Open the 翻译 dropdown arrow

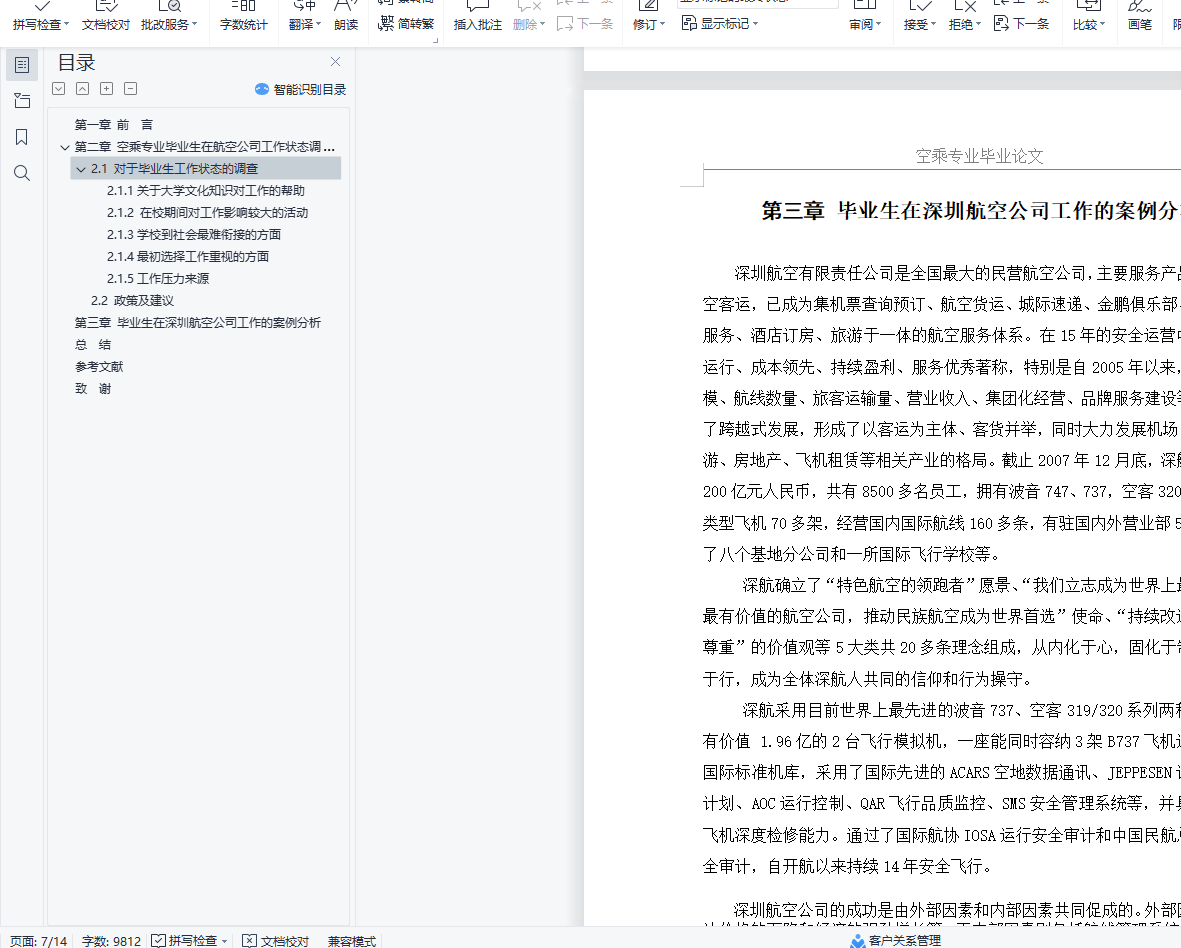point(319,25)
